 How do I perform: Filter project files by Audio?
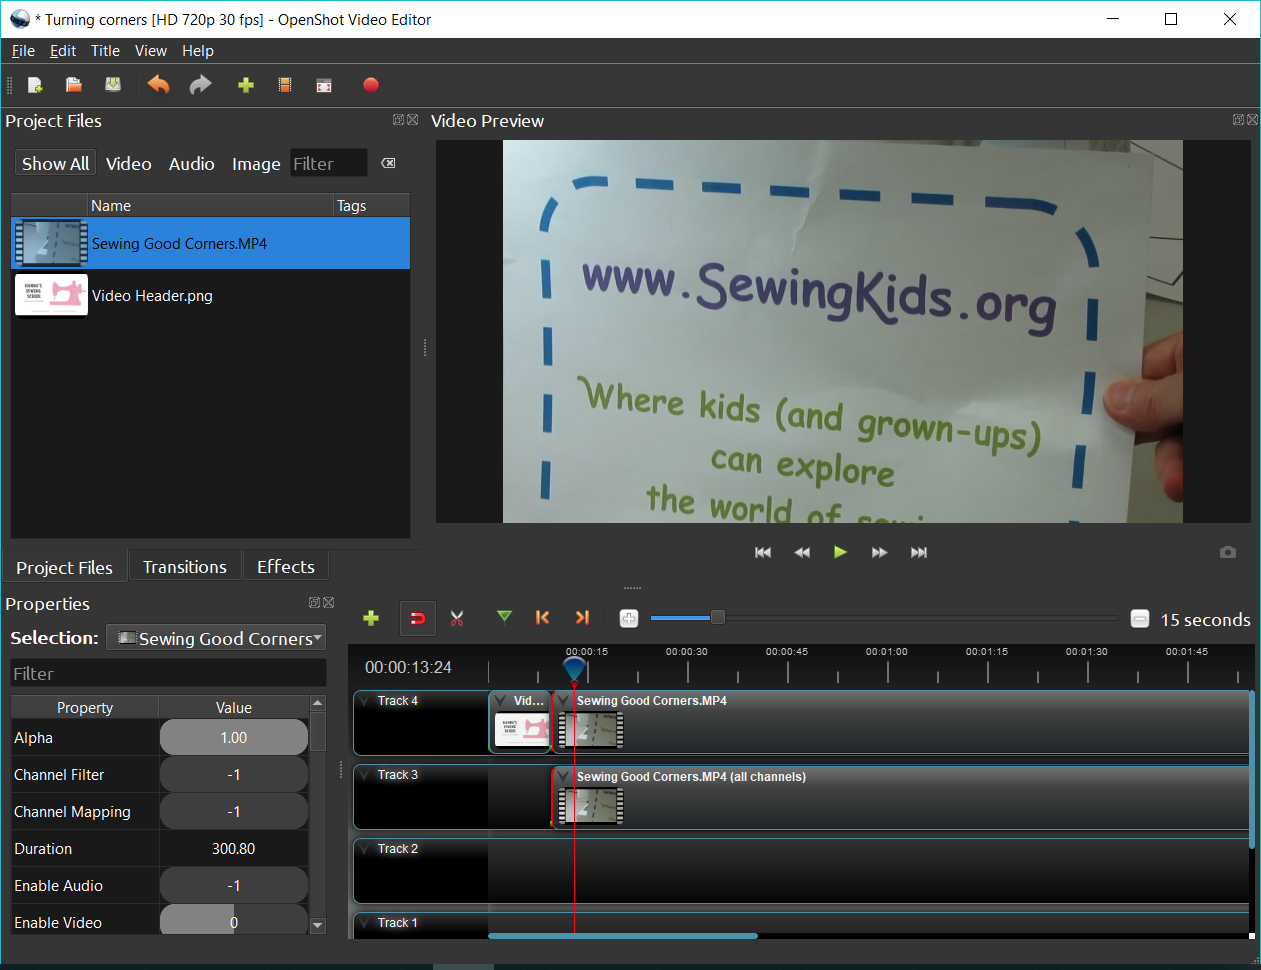(191, 164)
